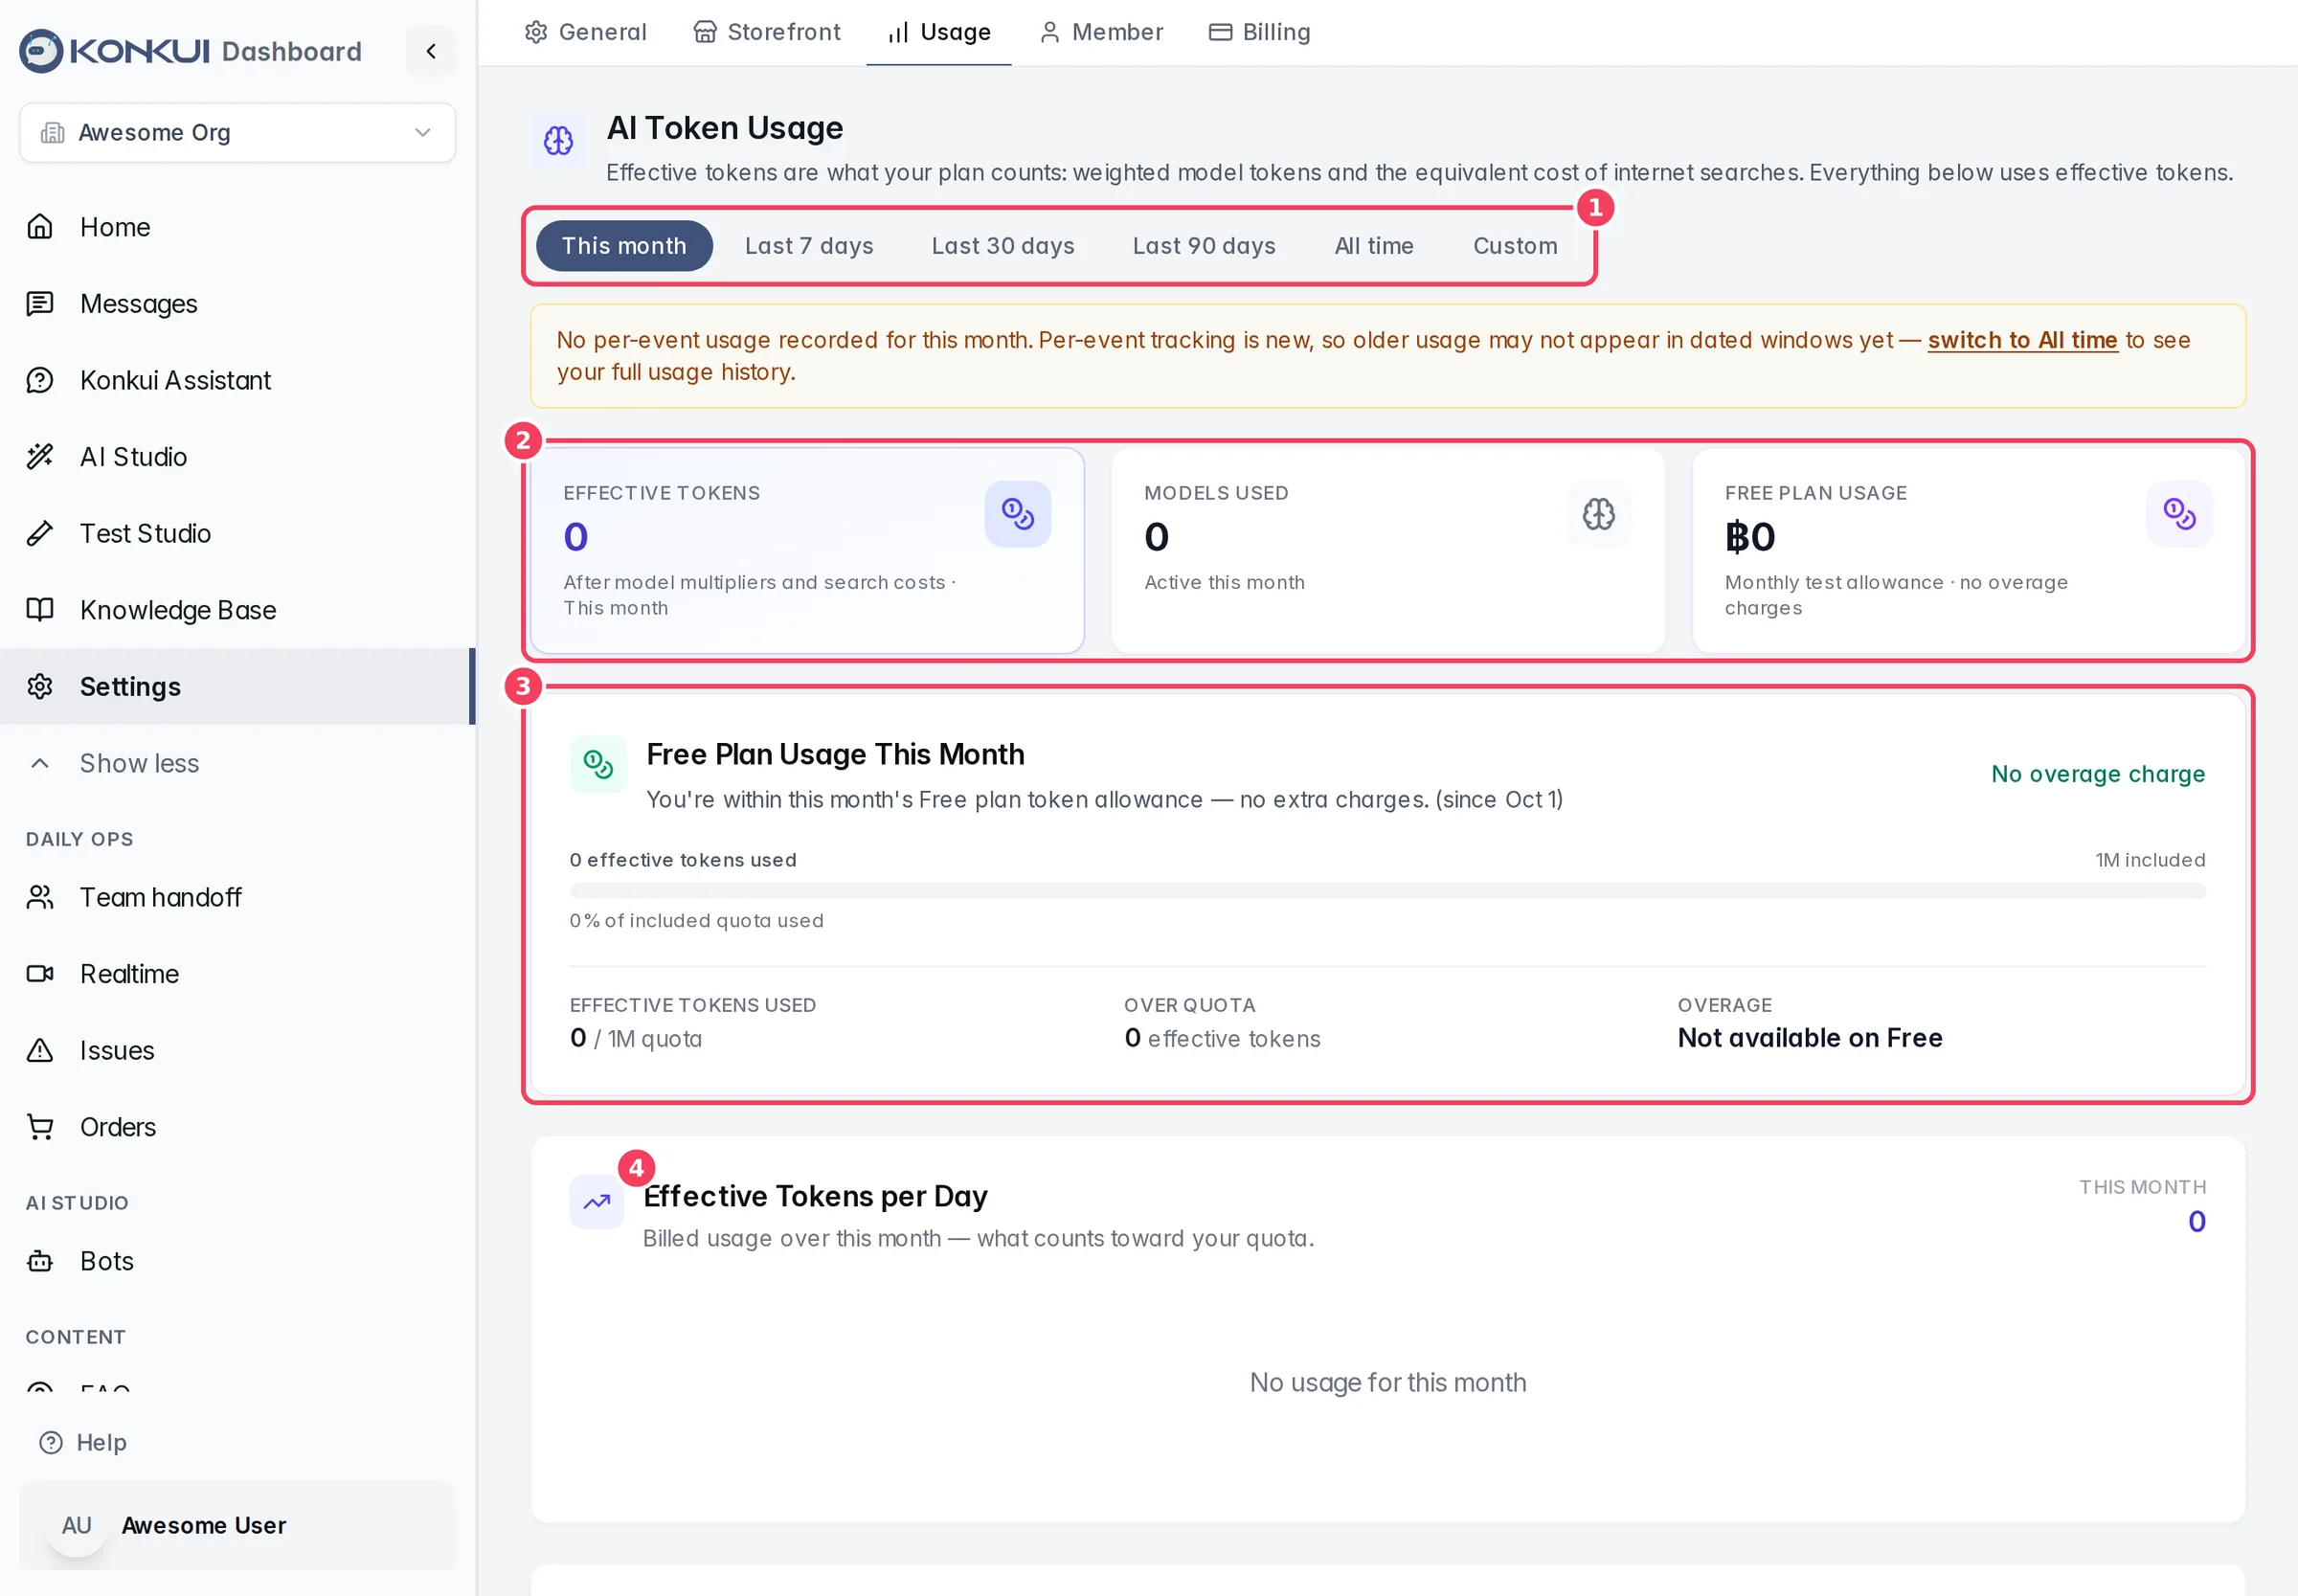Open Messages via its chat icon

point(40,303)
